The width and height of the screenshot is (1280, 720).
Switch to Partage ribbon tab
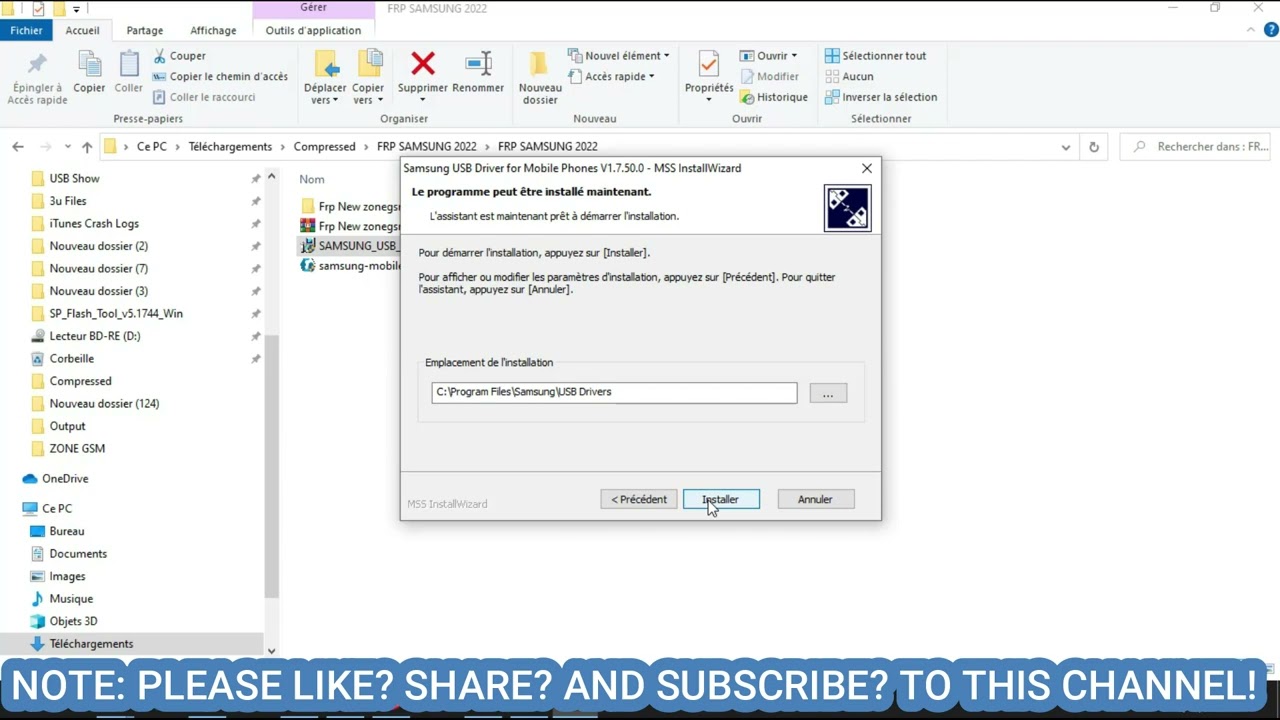click(x=145, y=30)
